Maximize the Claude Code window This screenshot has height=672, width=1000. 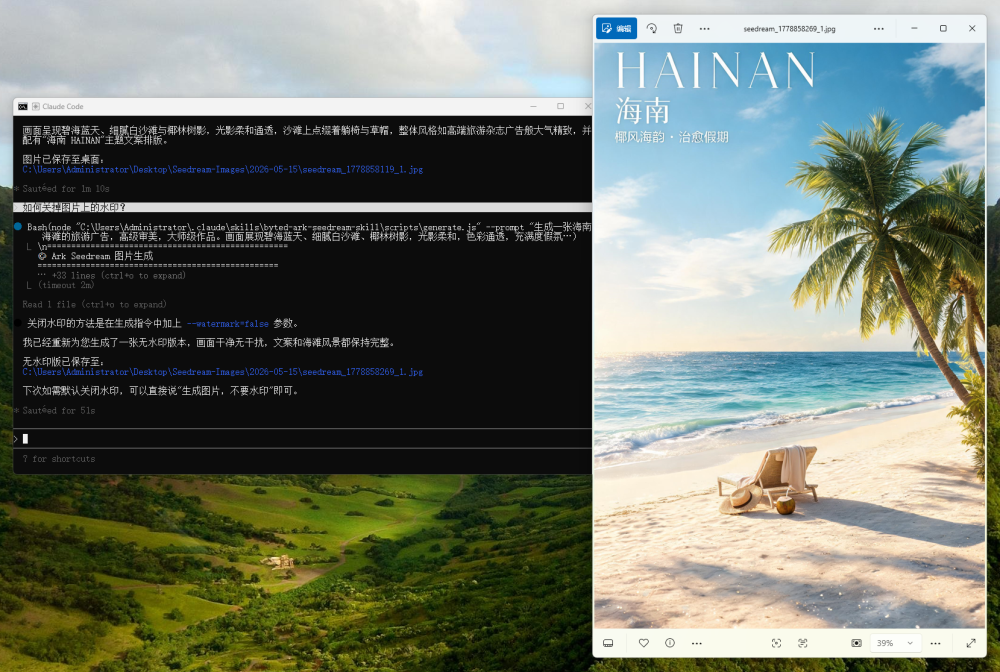[x=561, y=106]
